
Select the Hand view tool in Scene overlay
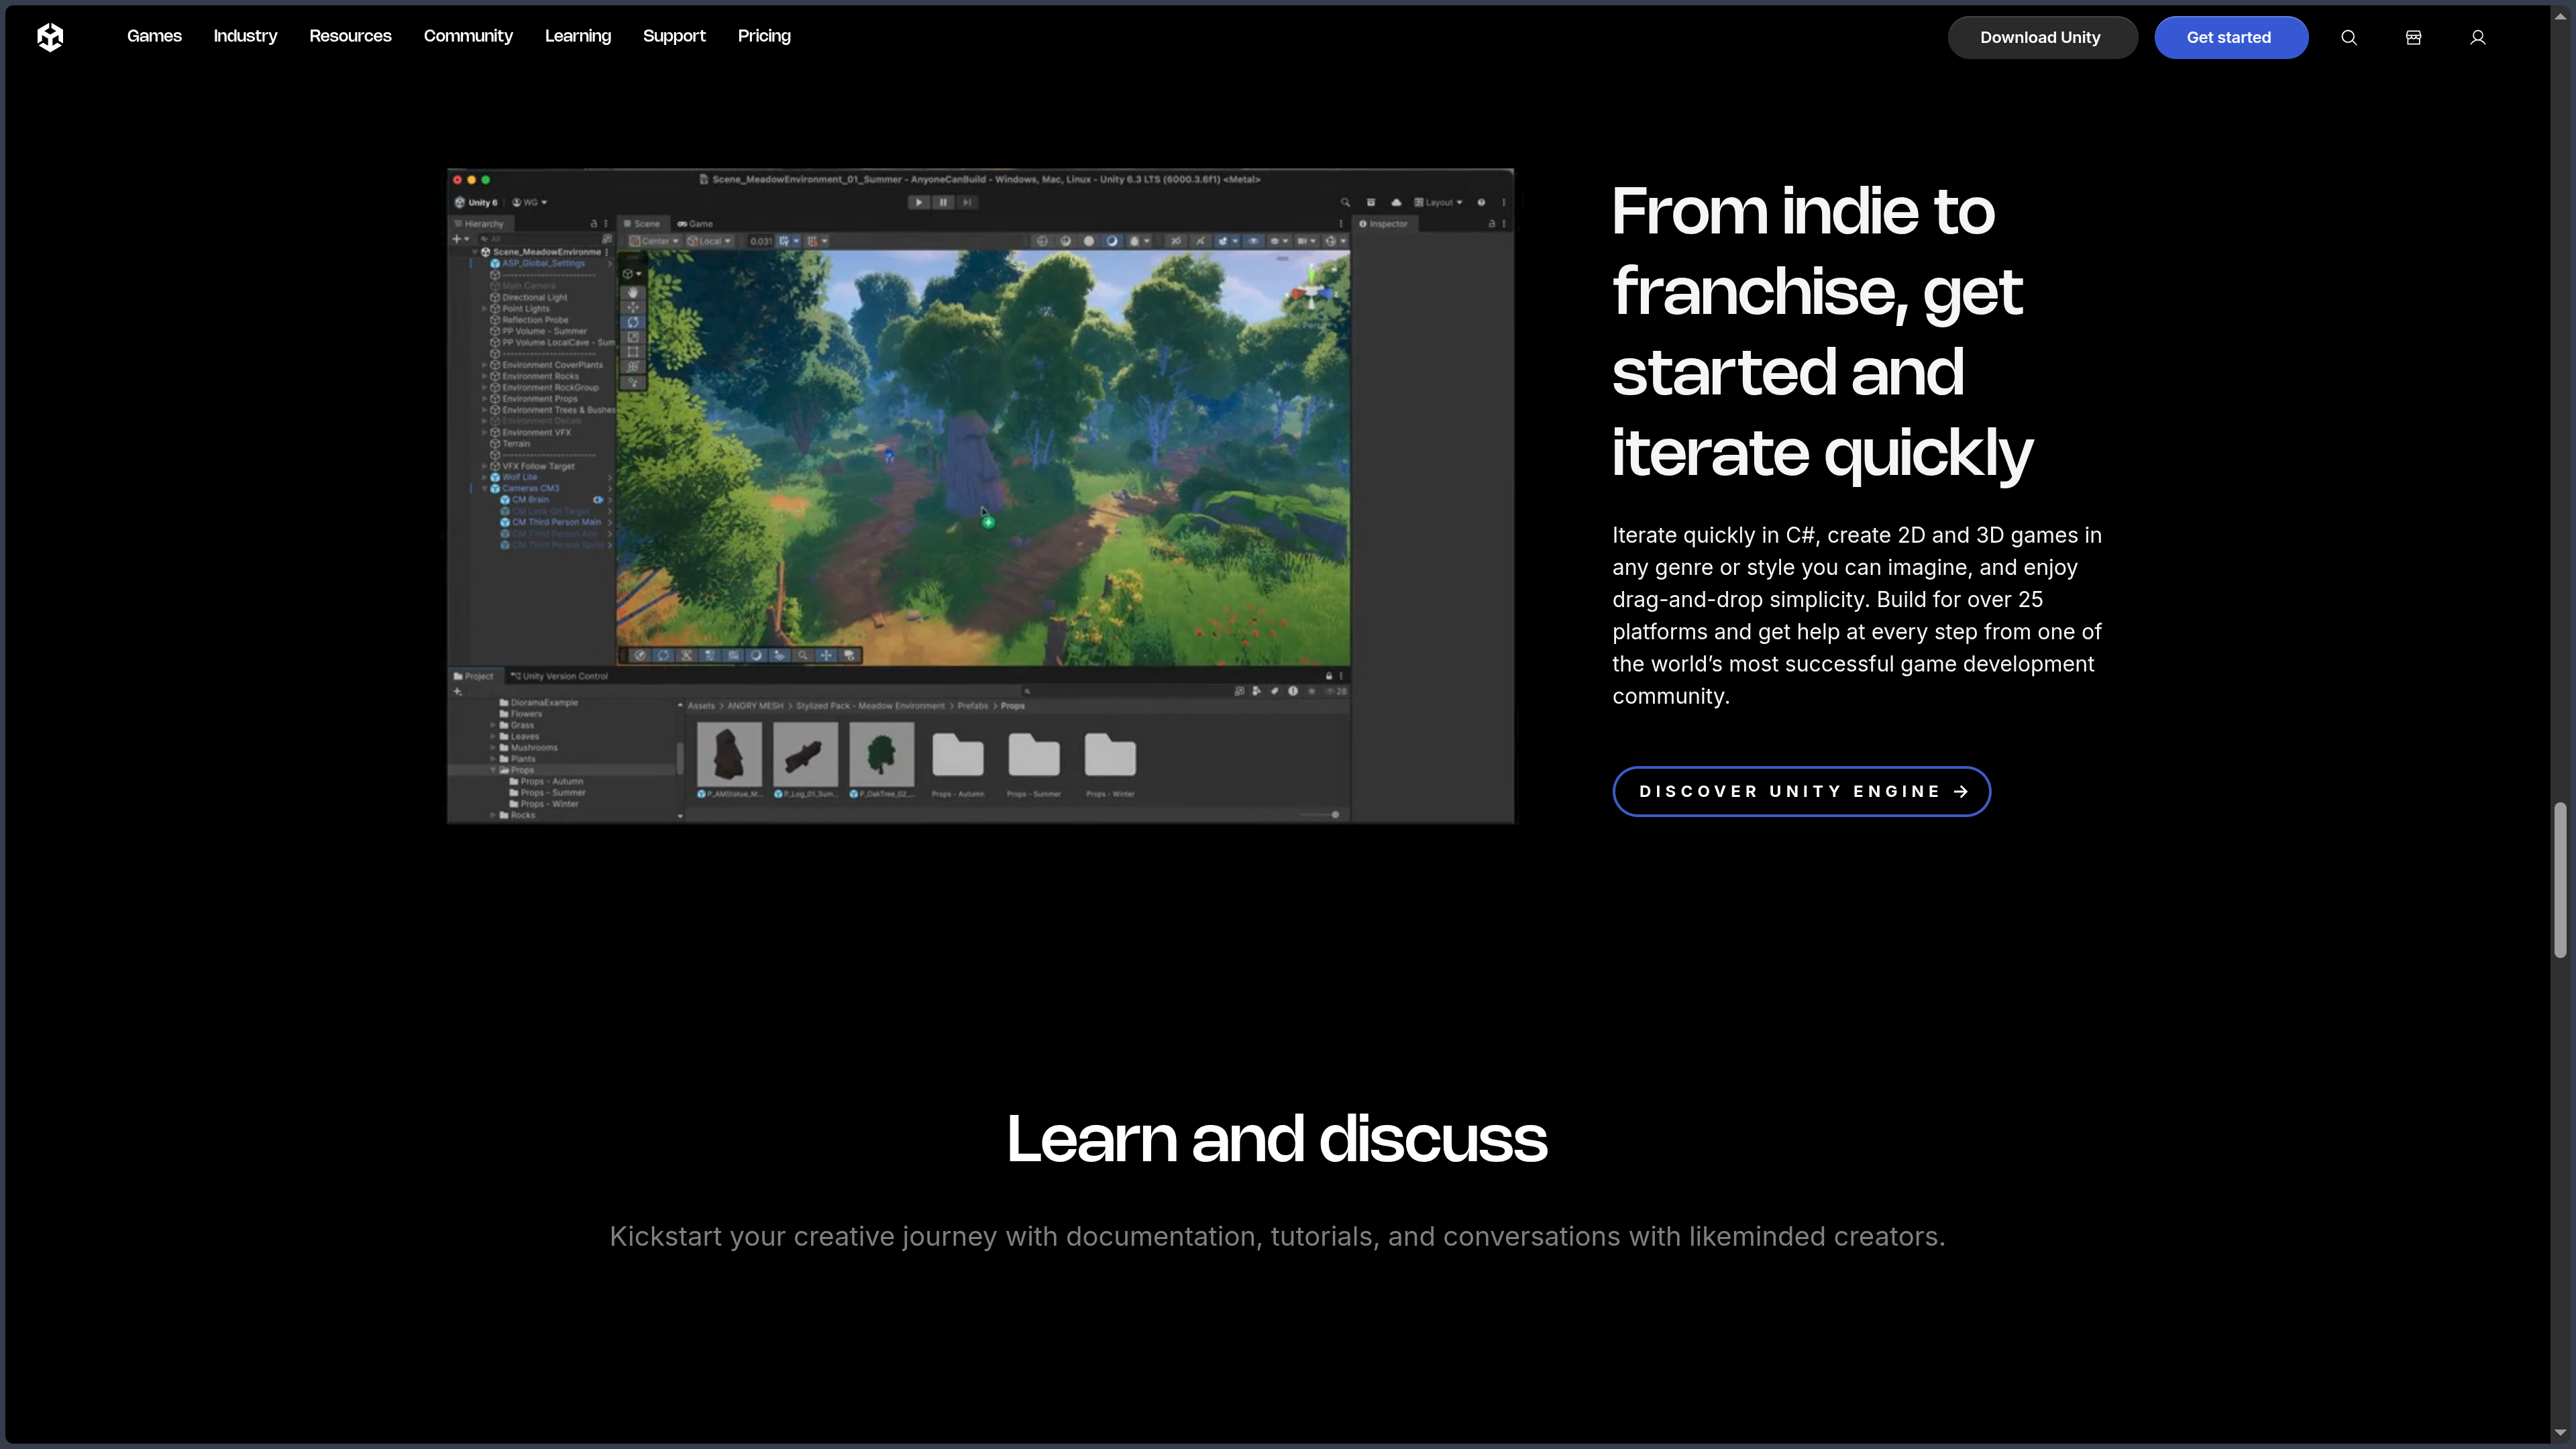click(x=633, y=293)
